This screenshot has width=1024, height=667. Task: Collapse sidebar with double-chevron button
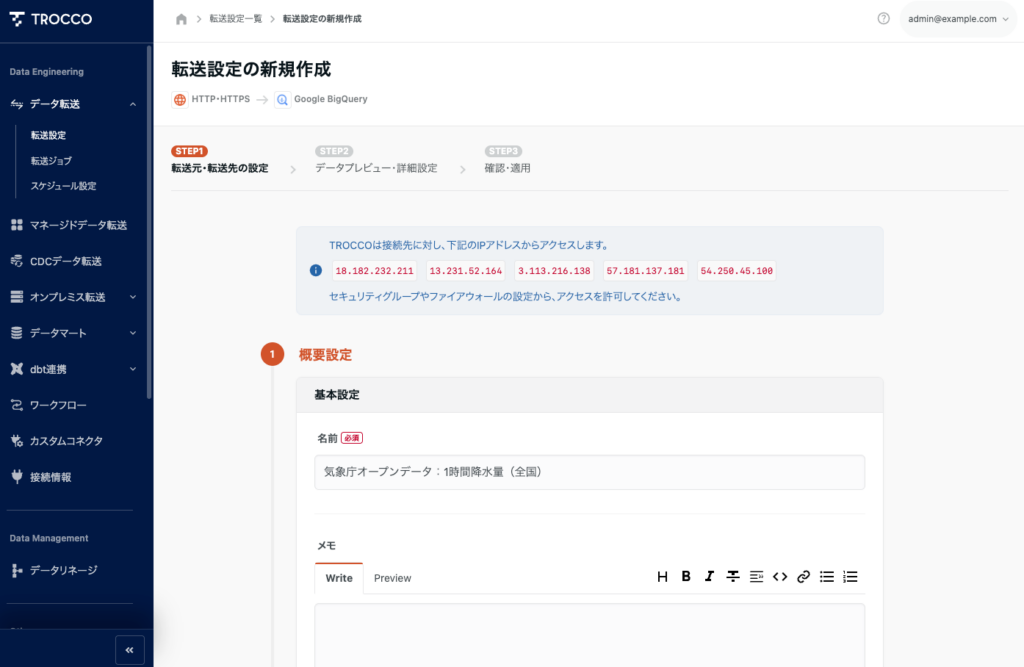(x=129, y=650)
